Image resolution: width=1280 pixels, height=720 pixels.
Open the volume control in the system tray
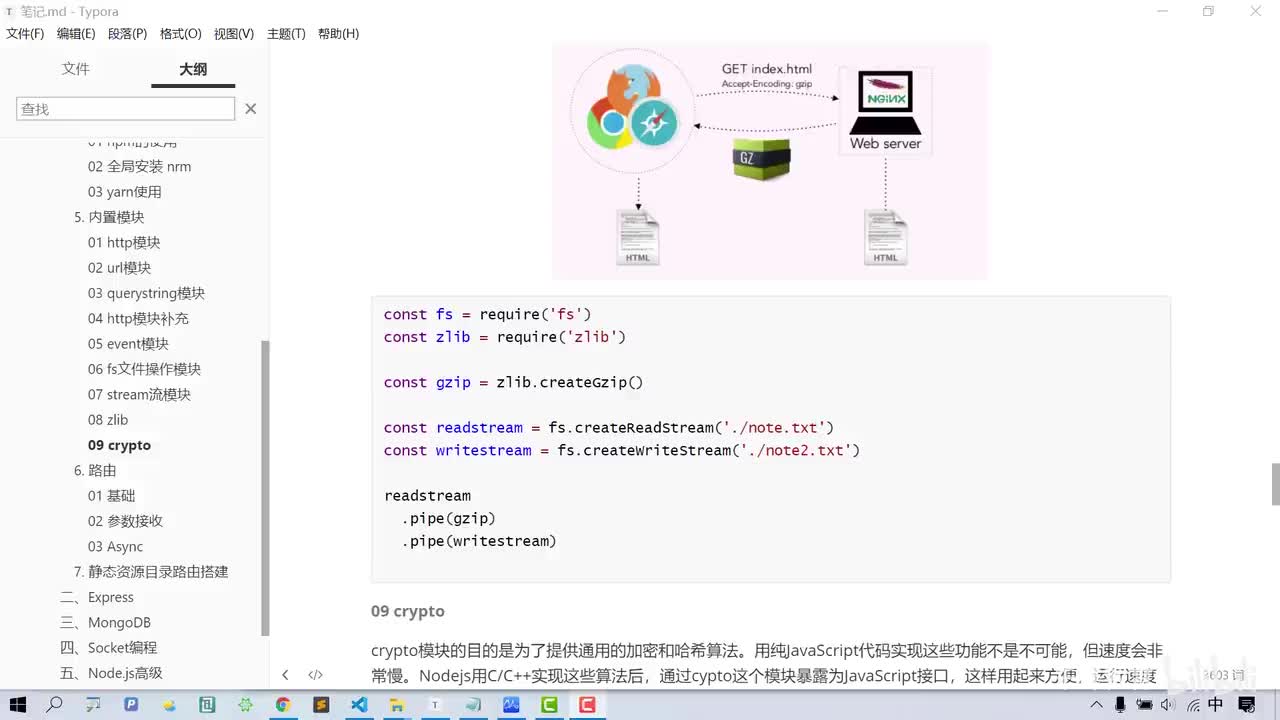coord(1169,705)
